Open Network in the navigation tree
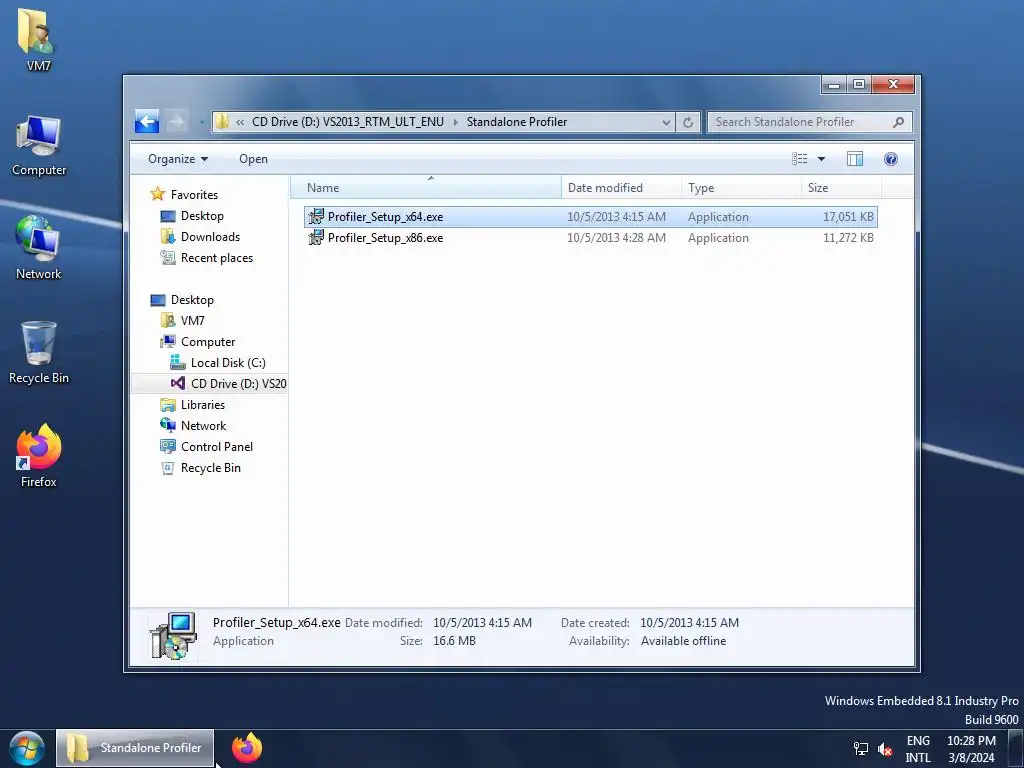The height and width of the screenshot is (768, 1024). [x=203, y=426]
